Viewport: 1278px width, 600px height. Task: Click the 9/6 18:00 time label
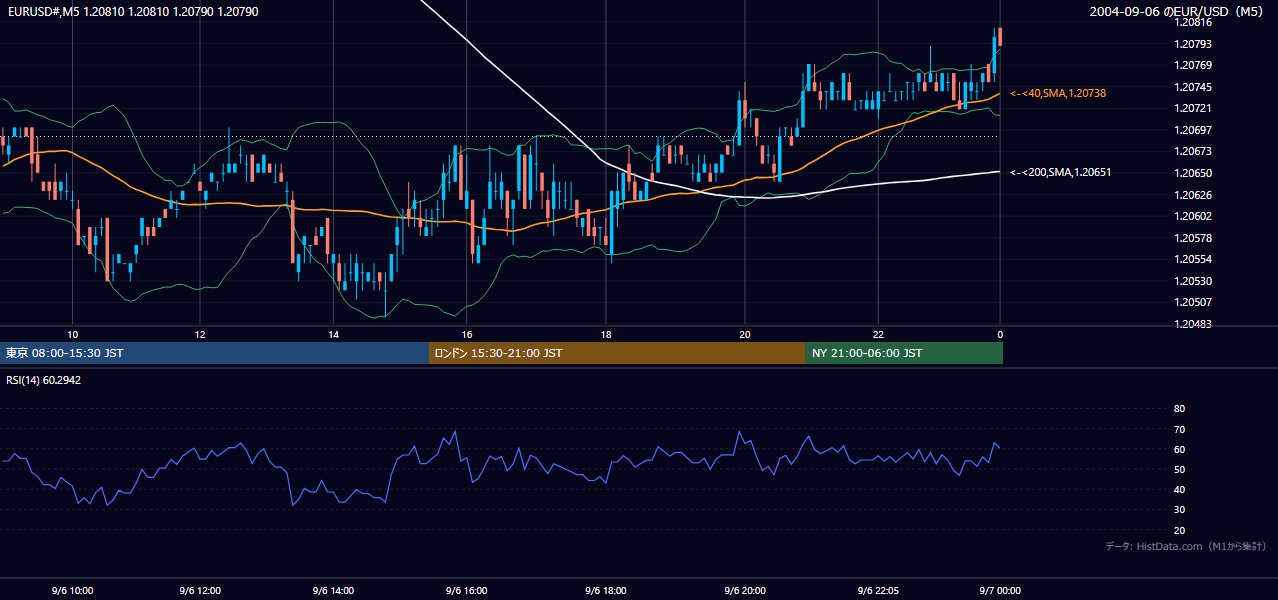(x=606, y=590)
